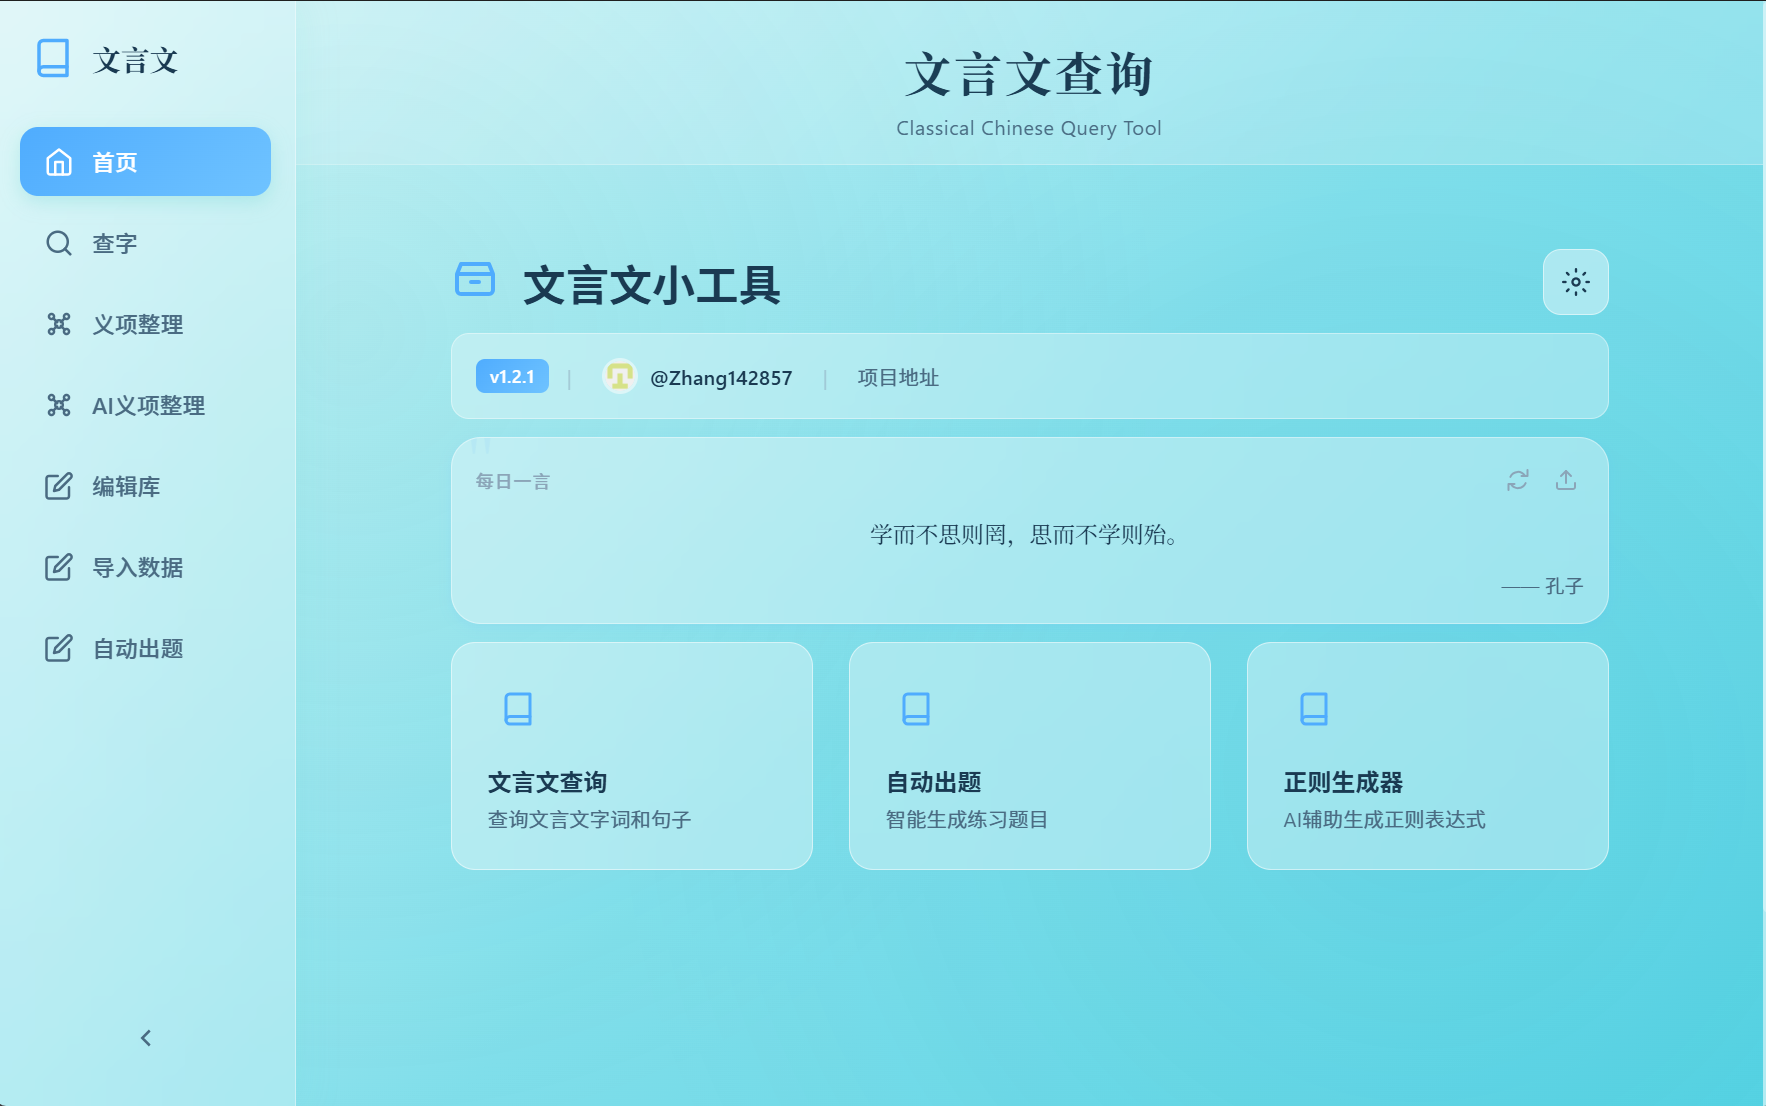Screen dimensions: 1766x1106
Task: Toggle the theme with the sun icon
Action: (x=1575, y=283)
